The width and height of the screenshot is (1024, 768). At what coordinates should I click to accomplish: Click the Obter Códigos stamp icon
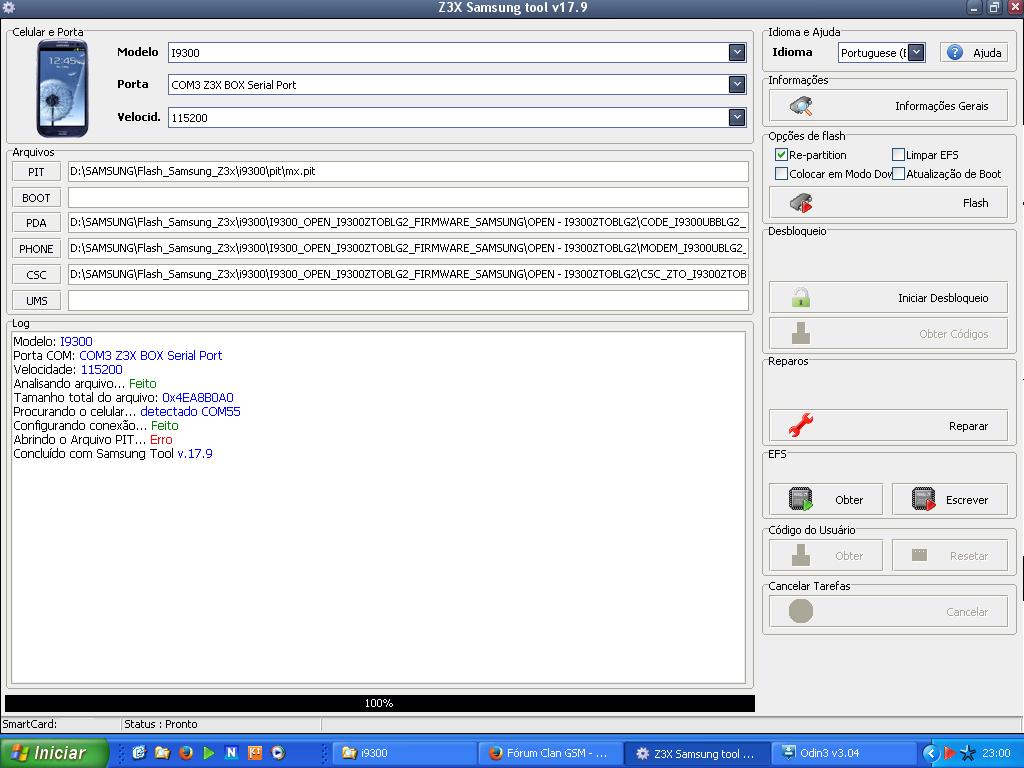(801, 334)
